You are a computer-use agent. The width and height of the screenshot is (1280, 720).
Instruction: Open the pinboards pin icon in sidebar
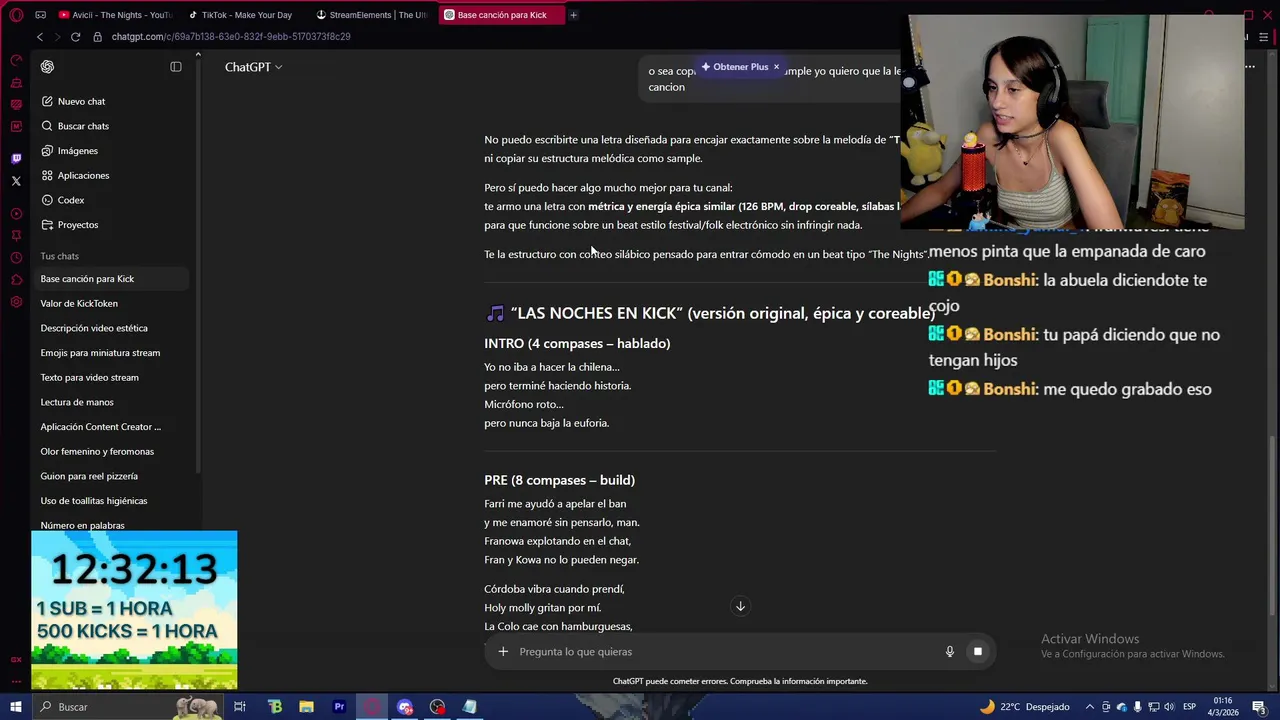pyautogui.click(x=16, y=235)
